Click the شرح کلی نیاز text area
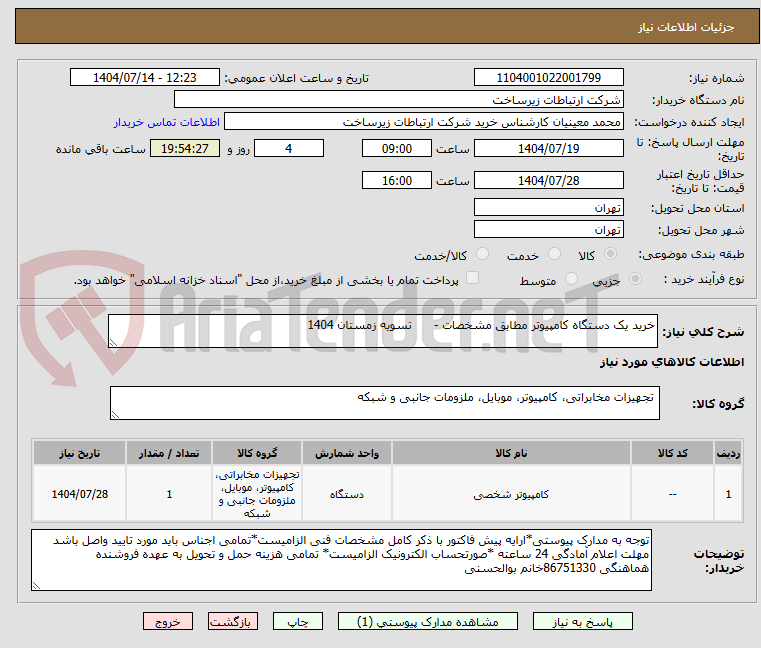This screenshot has height=648, width=761. (x=383, y=331)
